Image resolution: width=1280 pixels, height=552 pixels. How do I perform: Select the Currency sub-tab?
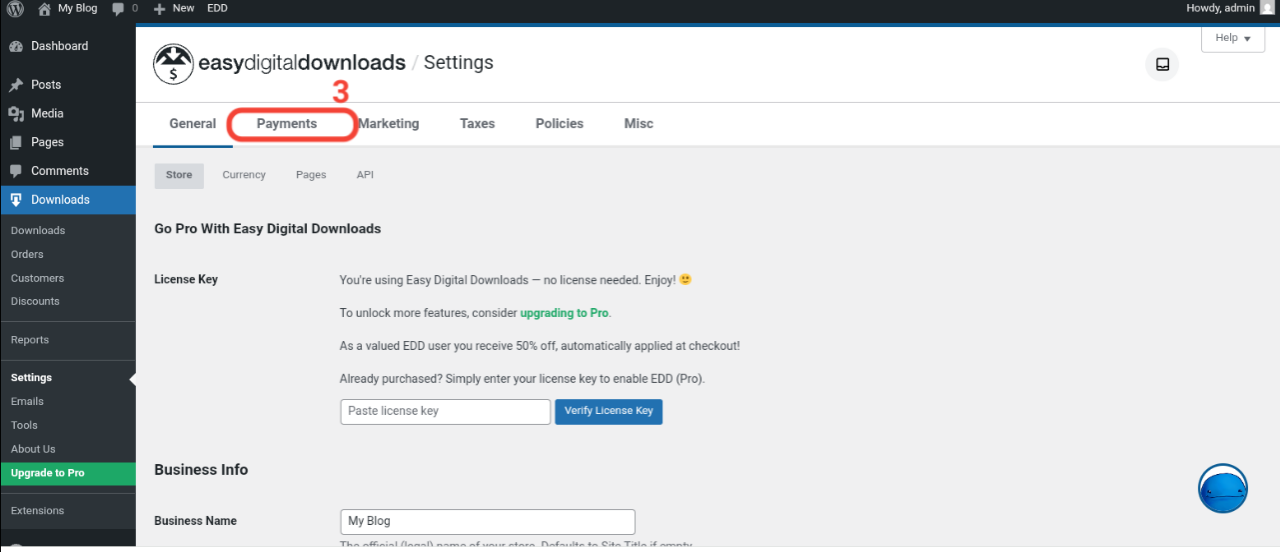tap(244, 175)
